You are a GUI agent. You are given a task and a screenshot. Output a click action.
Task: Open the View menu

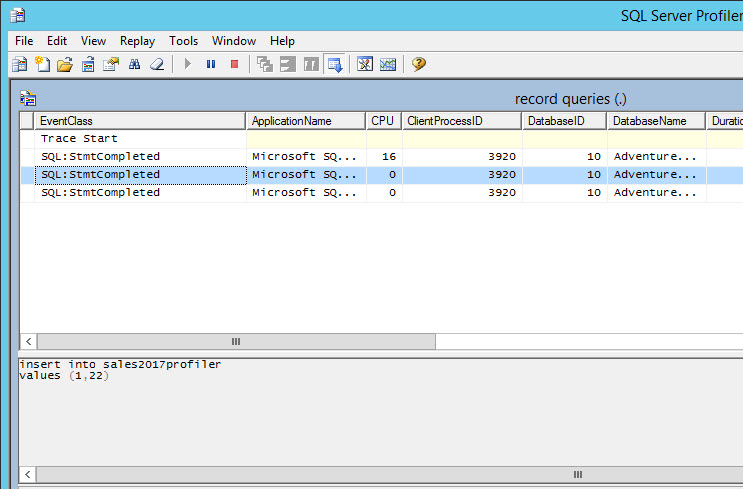[93, 41]
